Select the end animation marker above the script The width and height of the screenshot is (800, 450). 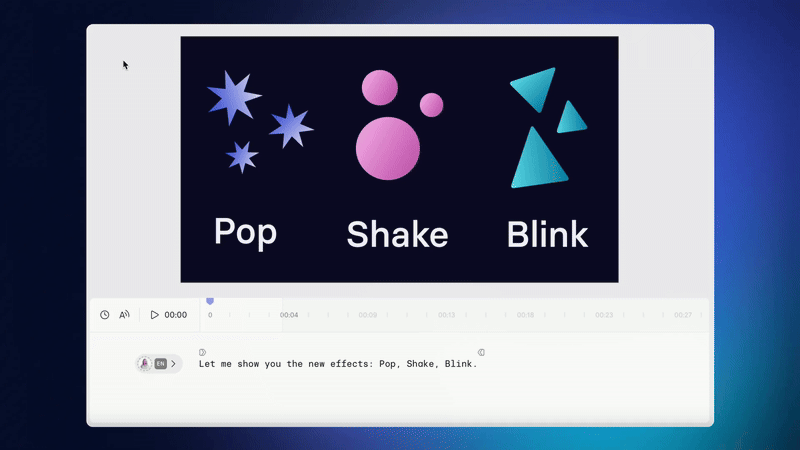click(481, 352)
